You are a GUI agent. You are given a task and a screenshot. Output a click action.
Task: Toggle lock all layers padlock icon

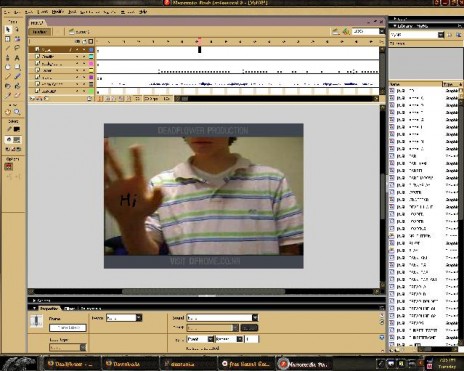click(x=84, y=42)
